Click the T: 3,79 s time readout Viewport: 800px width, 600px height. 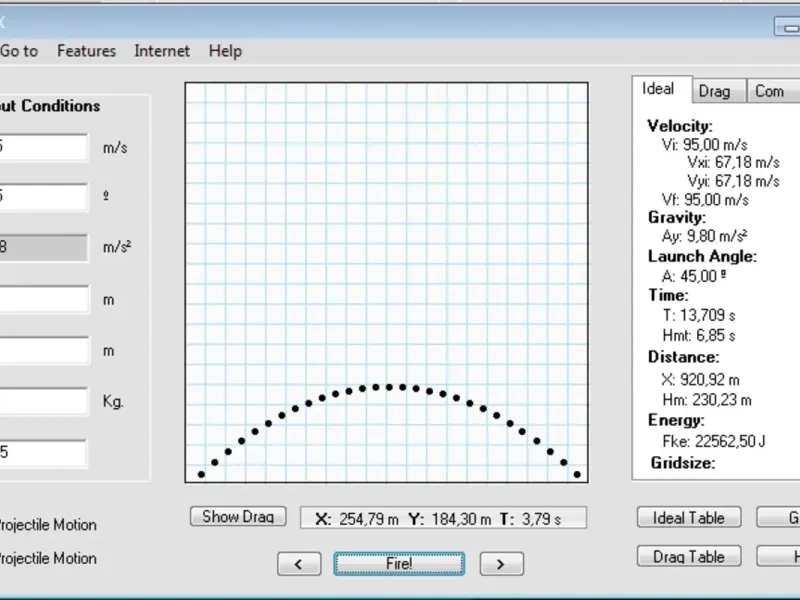(530, 519)
